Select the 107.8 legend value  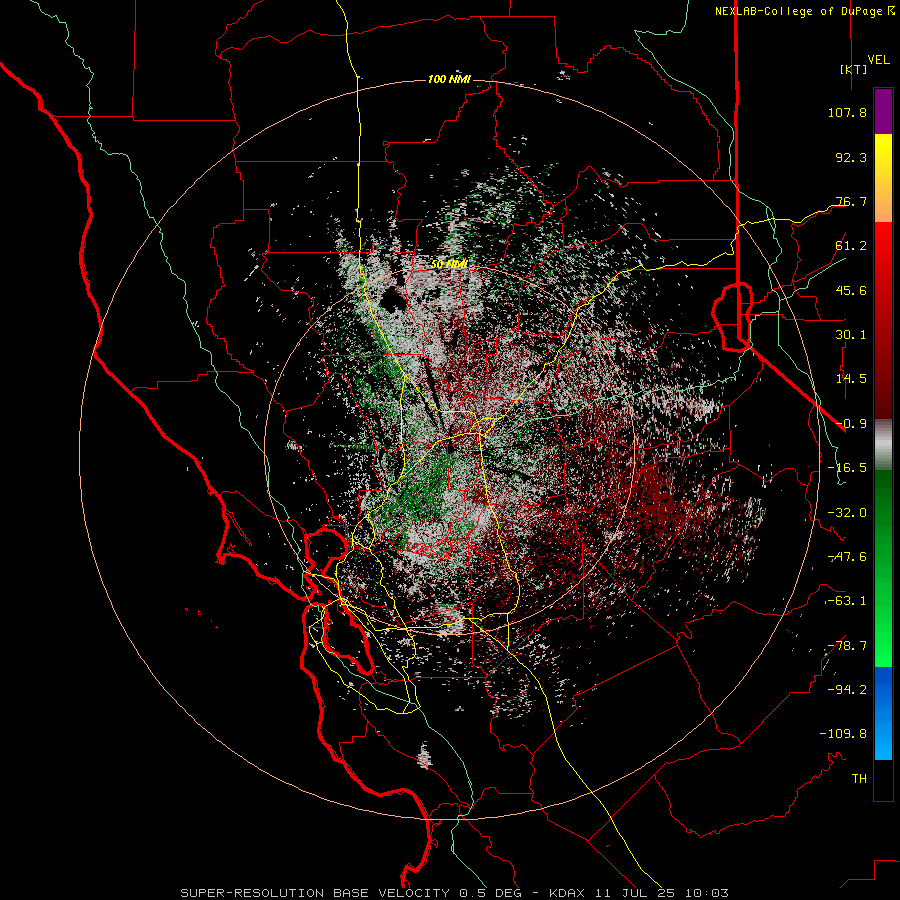coord(847,112)
